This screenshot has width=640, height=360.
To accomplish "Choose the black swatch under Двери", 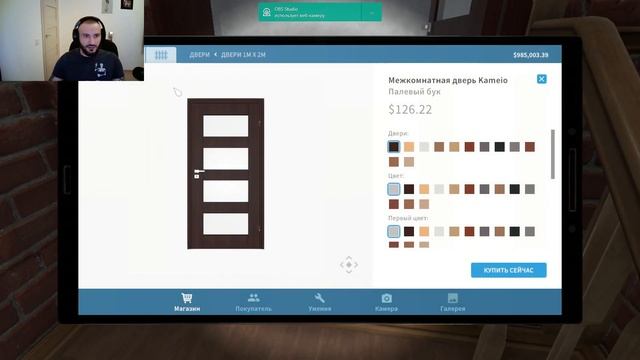I will 500,147.
